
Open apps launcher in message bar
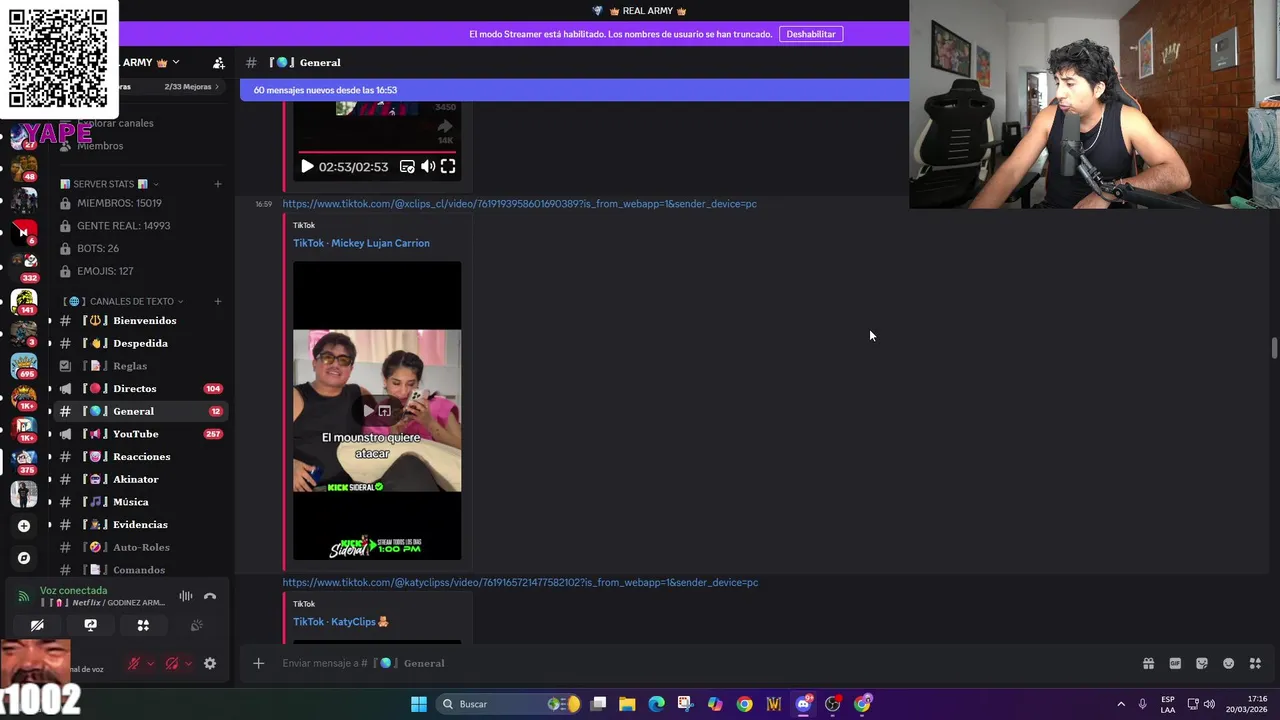[x=1256, y=663]
